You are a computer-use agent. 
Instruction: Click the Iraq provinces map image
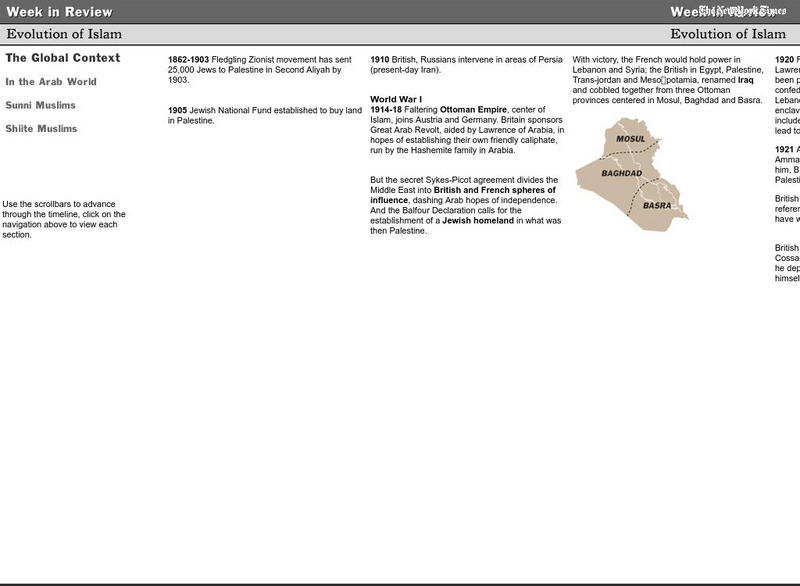click(x=632, y=174)
